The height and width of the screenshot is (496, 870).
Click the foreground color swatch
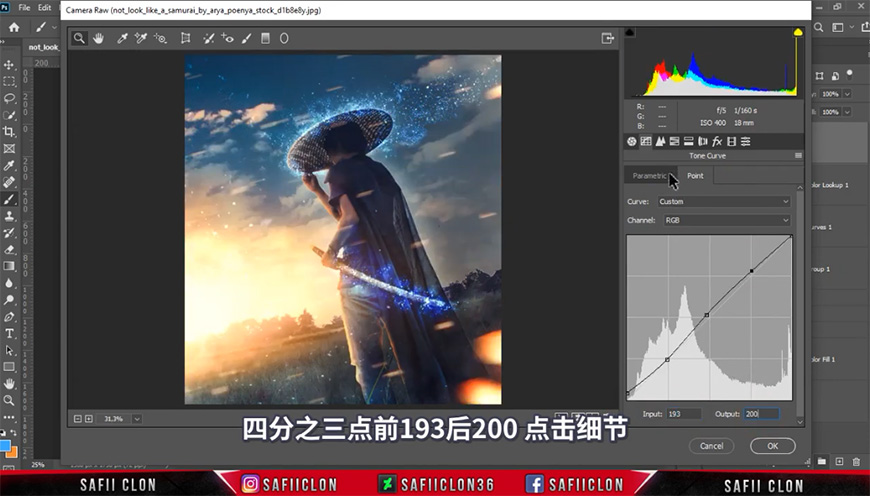5,446
